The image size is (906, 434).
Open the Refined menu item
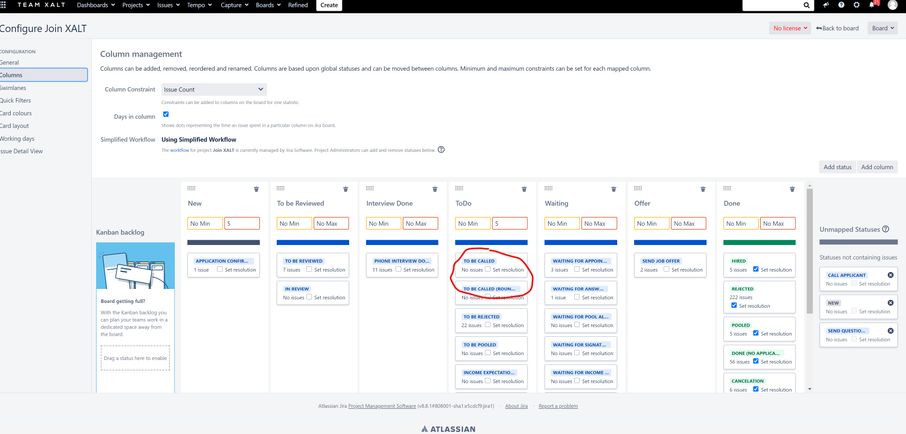298,5
